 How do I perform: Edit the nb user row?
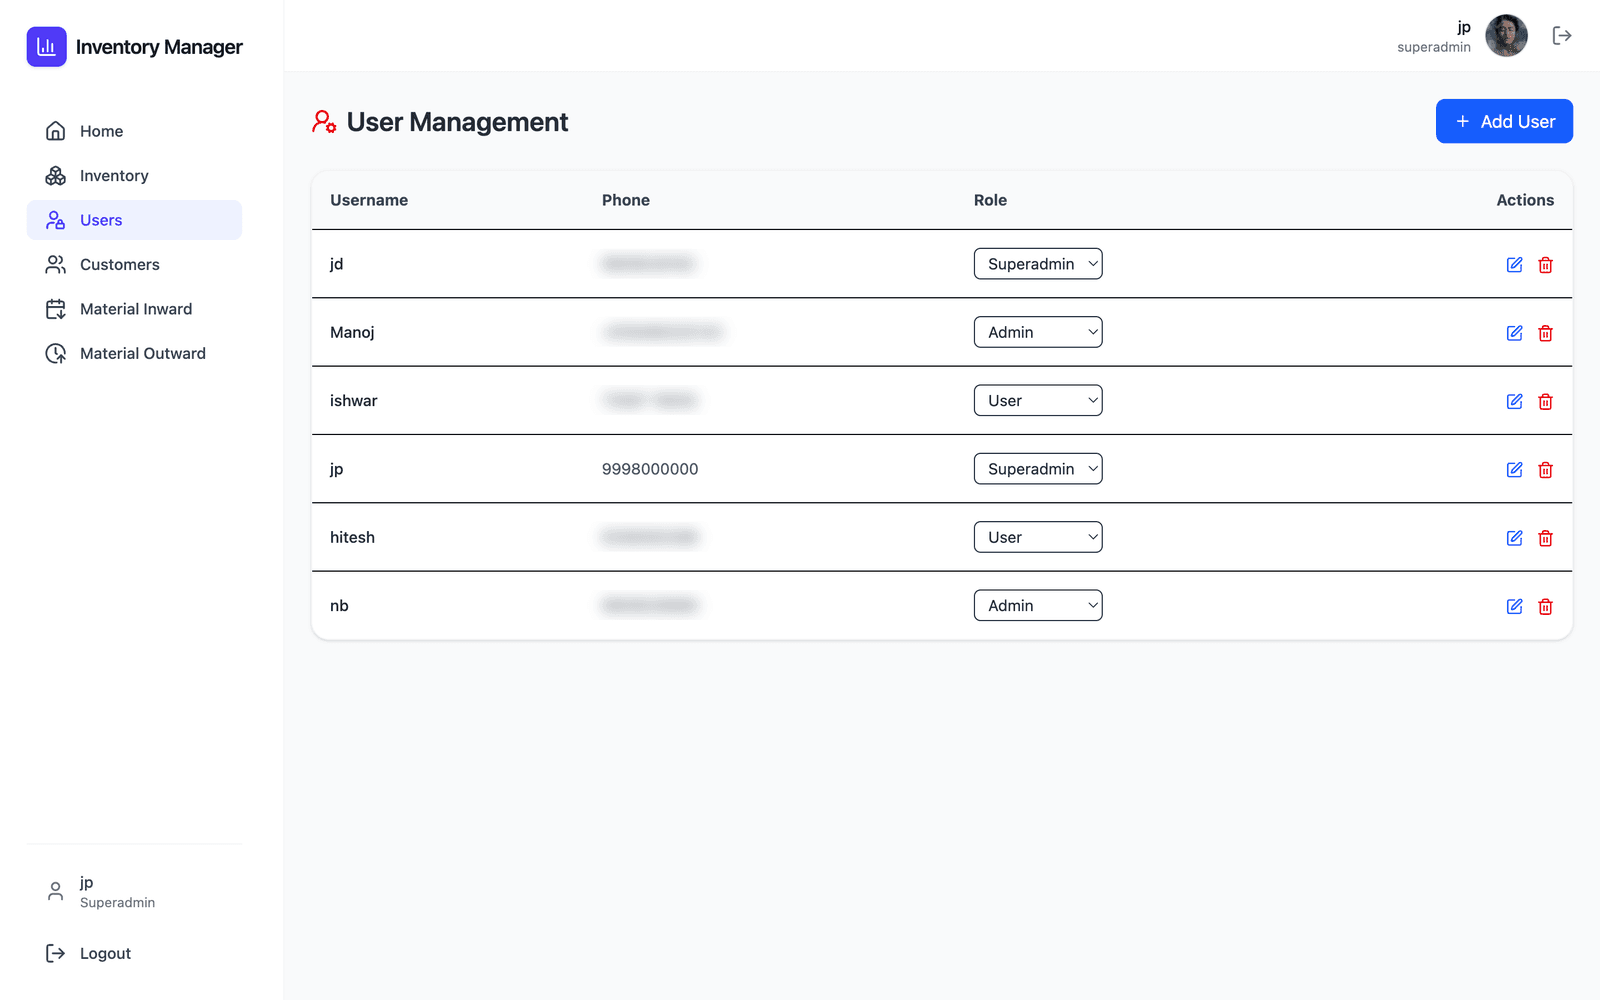(1515, 606)
